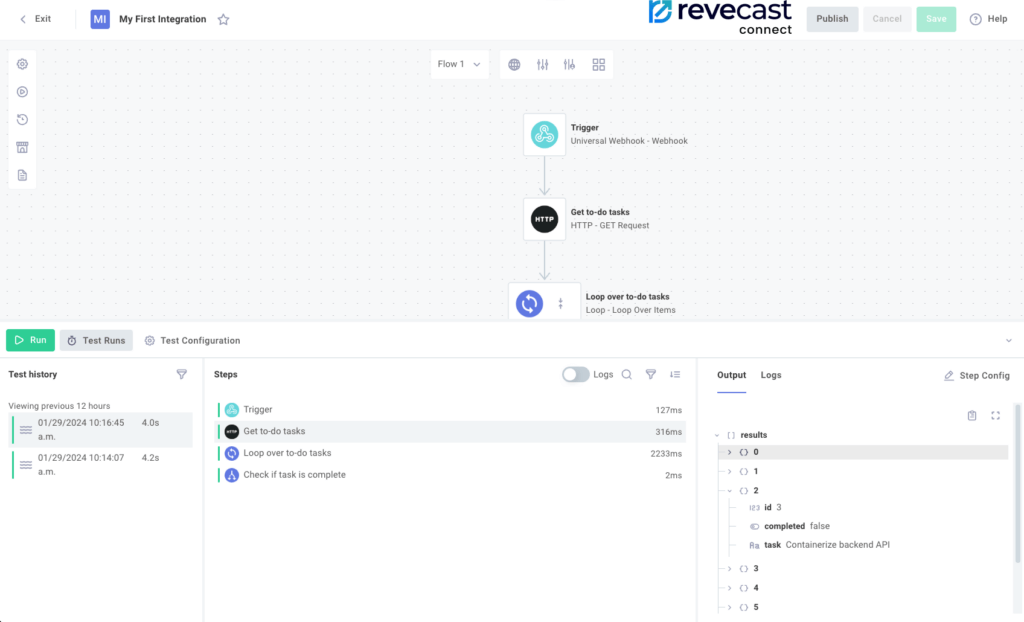Viewport: 1024px width, 622px height.
Task: Click the green Run button
Action: pos(30,340)
